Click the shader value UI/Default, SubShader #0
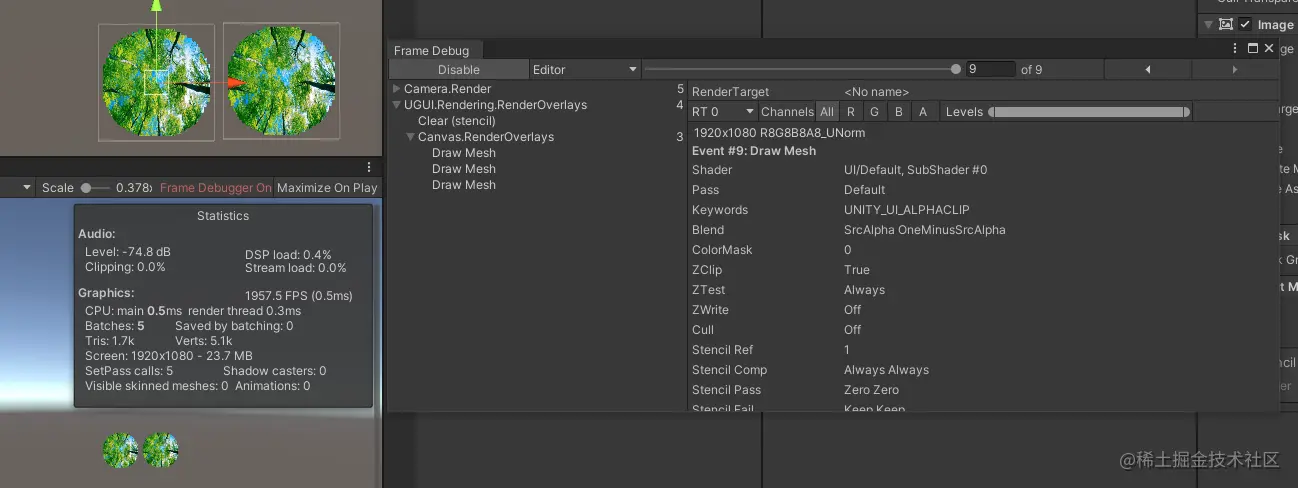This screenshot has width=1298, height=488. (916, 170)
